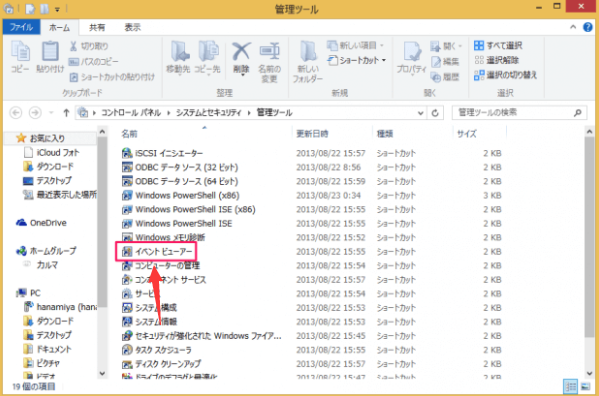The height and width of the screenshot is (396, 599).
Task: Click the New folder icon
Action: click(308, 51)
